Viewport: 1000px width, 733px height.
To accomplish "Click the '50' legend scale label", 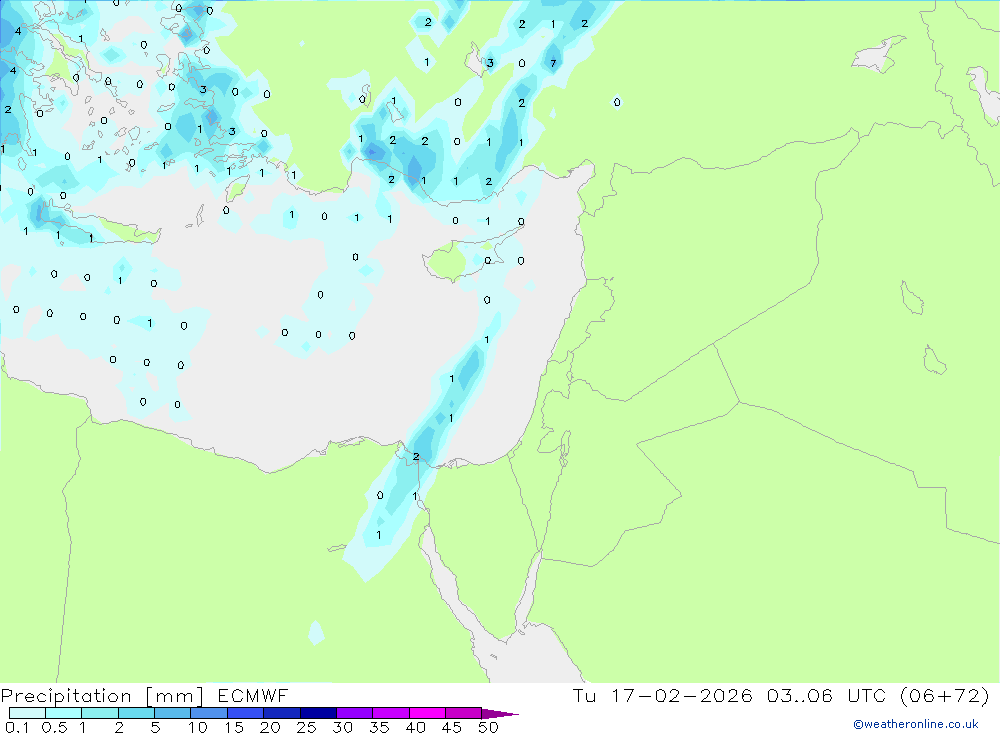I will tap(488, 727).
